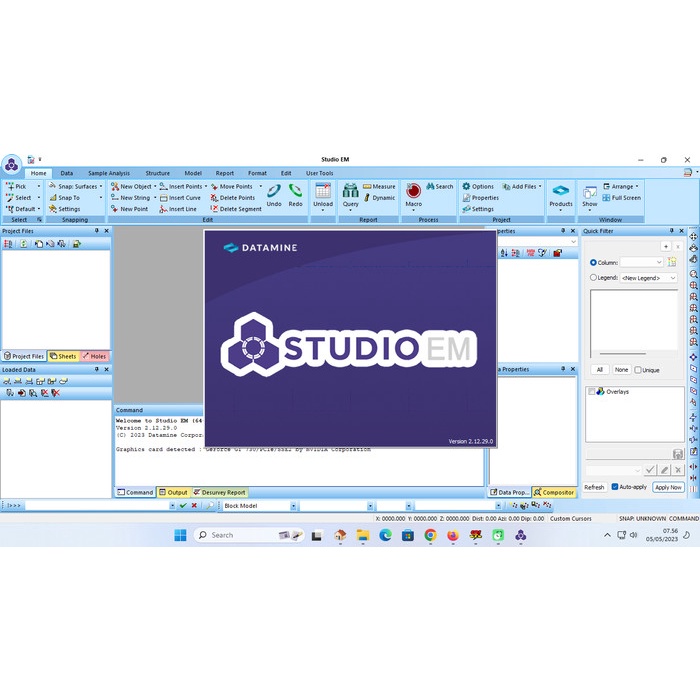
Task: Expand the New Object dropdown arrow
Action: (x=155, y=186)
